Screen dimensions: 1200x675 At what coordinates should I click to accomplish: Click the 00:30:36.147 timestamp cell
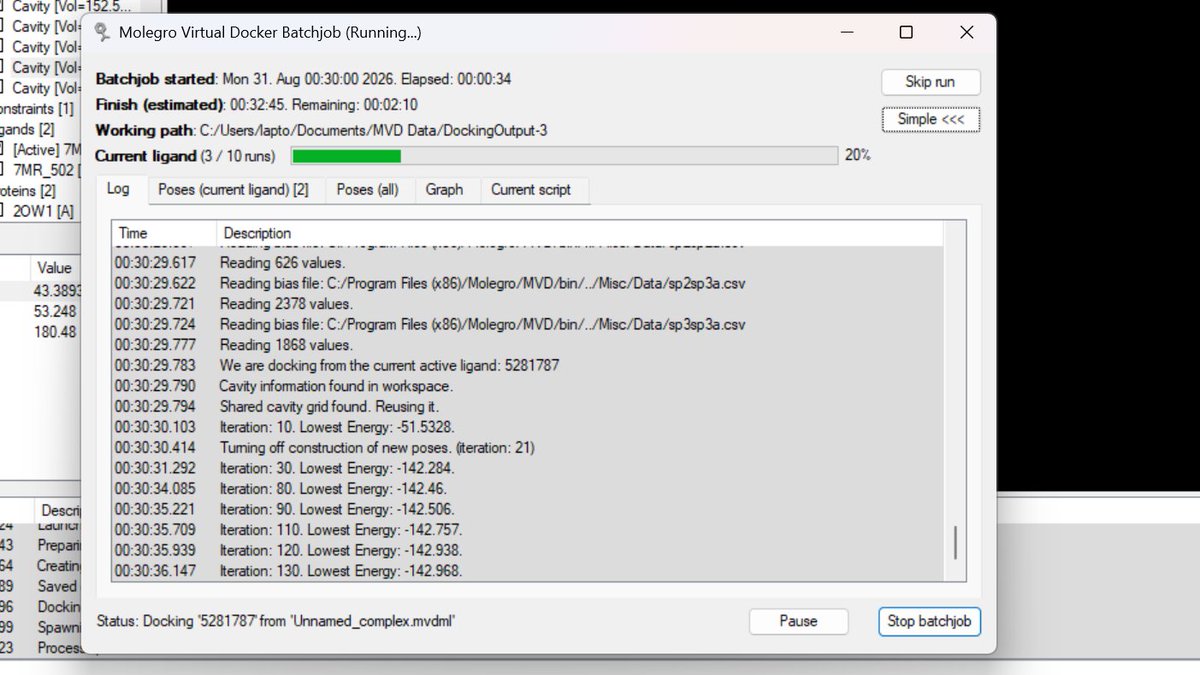point(155,571)
